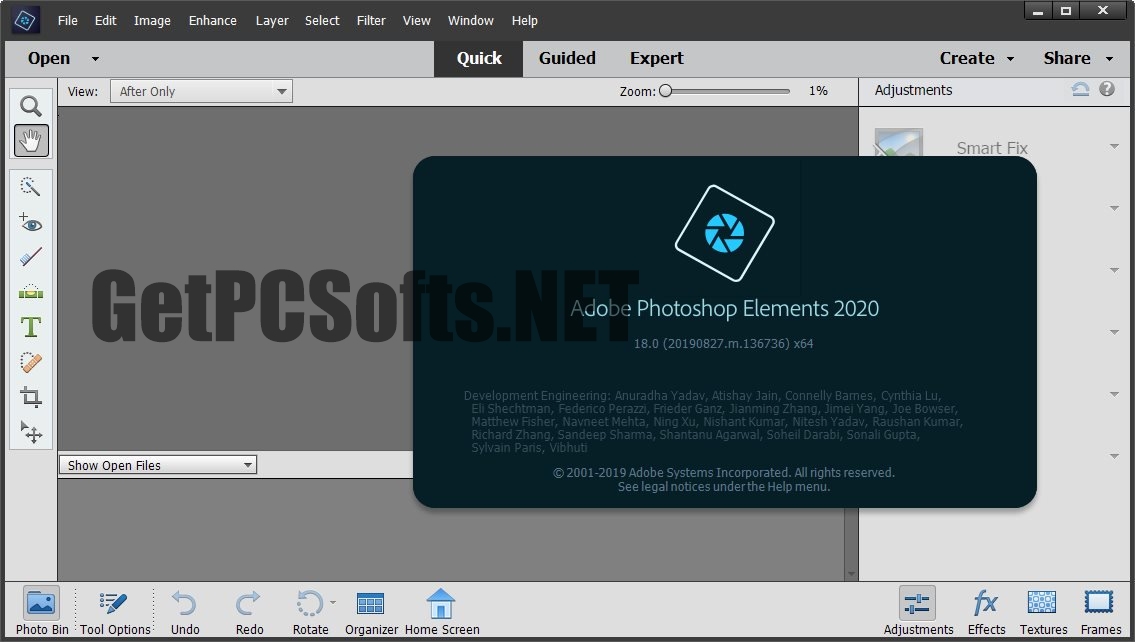Click the Create button
This screenshot has height=642, width=1135.
coord(966,59)
